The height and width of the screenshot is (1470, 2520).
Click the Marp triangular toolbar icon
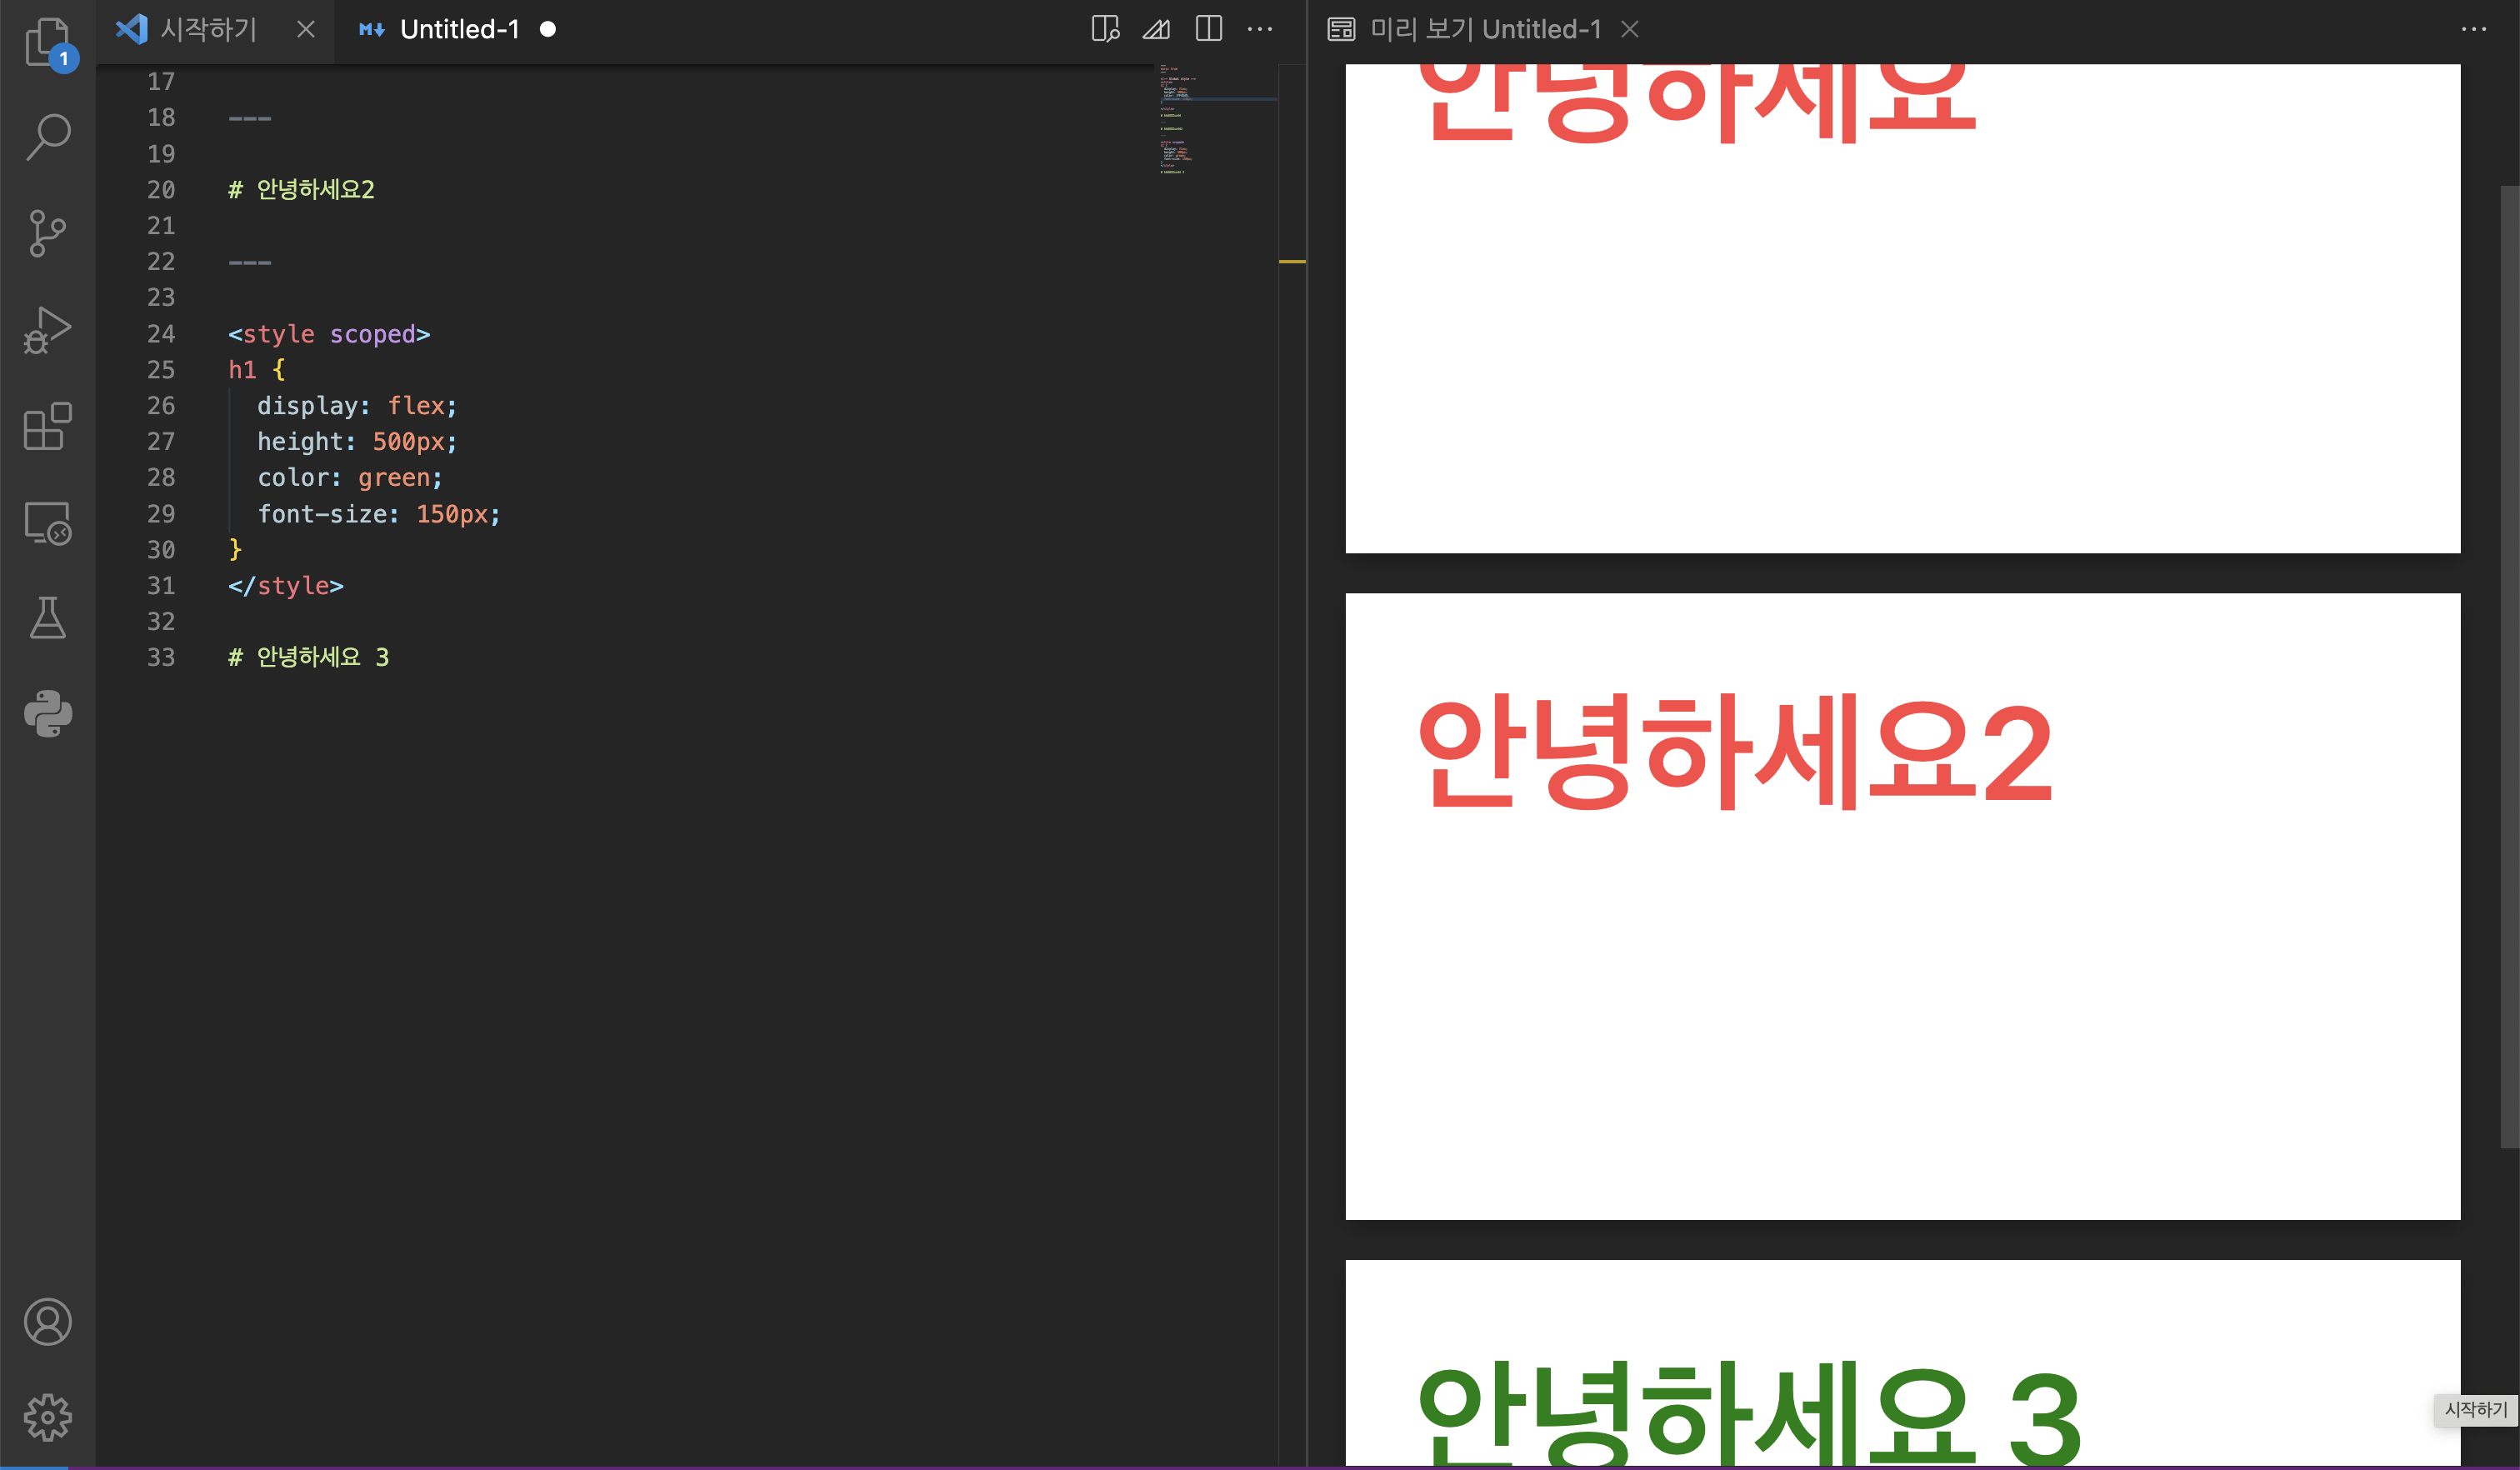1157,29
